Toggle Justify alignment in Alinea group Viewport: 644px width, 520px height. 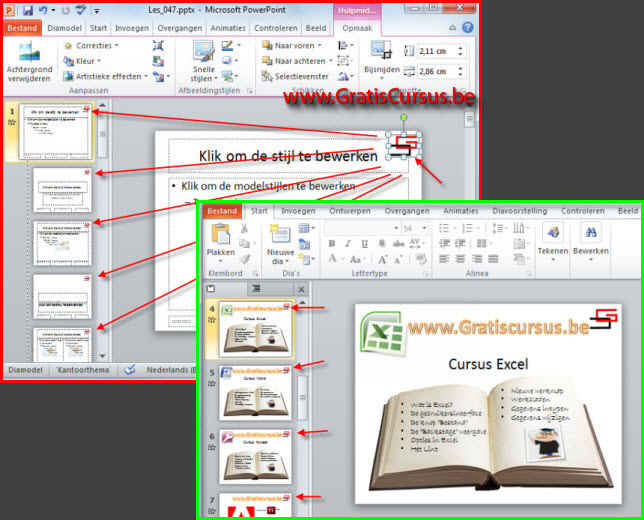493,259
